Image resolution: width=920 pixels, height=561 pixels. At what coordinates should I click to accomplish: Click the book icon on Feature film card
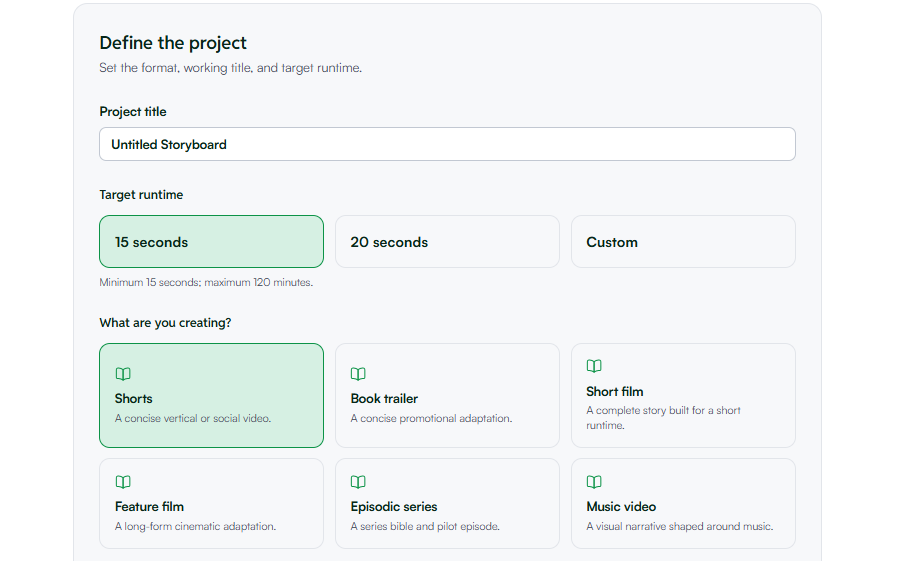tap(123, 482)
